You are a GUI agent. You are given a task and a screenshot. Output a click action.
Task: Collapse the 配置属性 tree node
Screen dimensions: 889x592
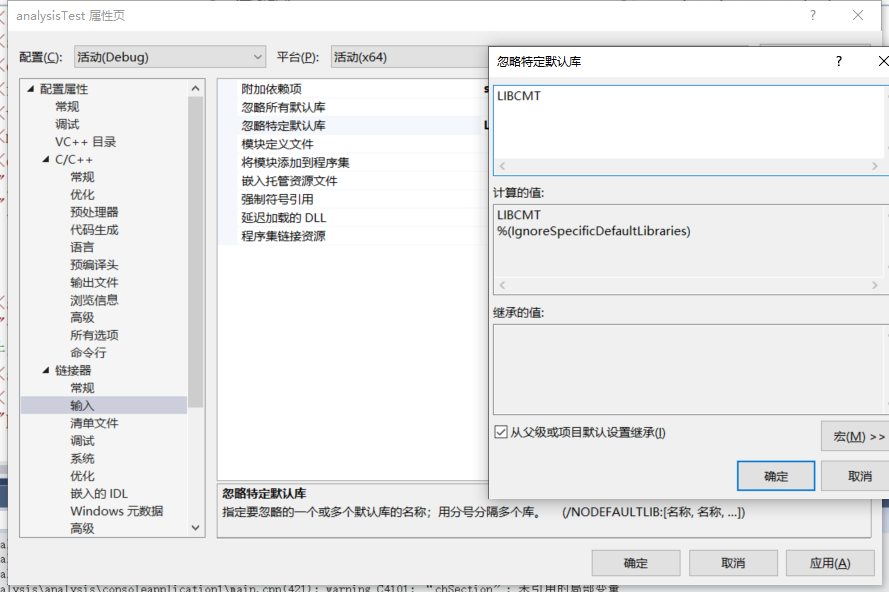click(x=30, y=88)
